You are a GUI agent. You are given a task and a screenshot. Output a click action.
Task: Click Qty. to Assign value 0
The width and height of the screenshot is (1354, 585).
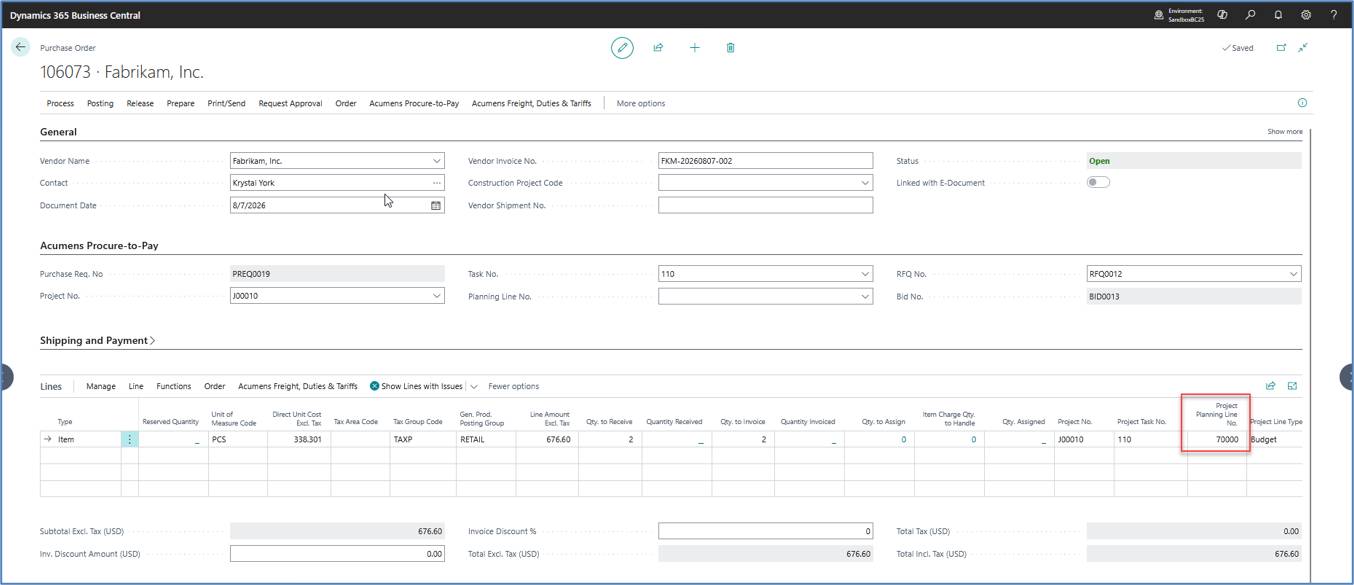[903, 439]
